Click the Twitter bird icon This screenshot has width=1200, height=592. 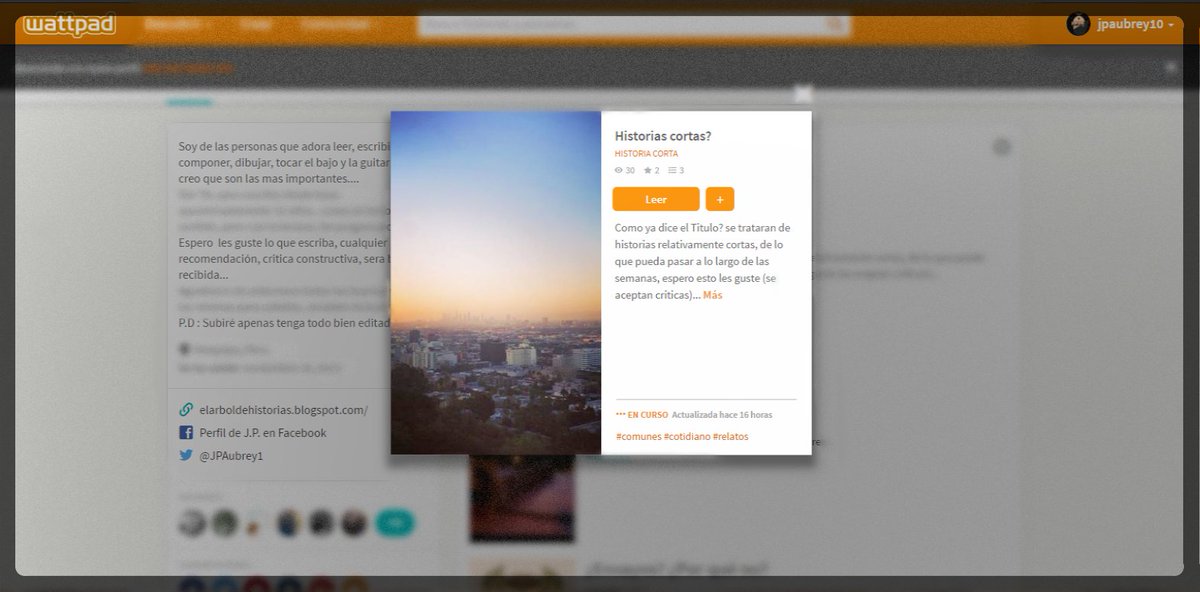pos(185,455)
